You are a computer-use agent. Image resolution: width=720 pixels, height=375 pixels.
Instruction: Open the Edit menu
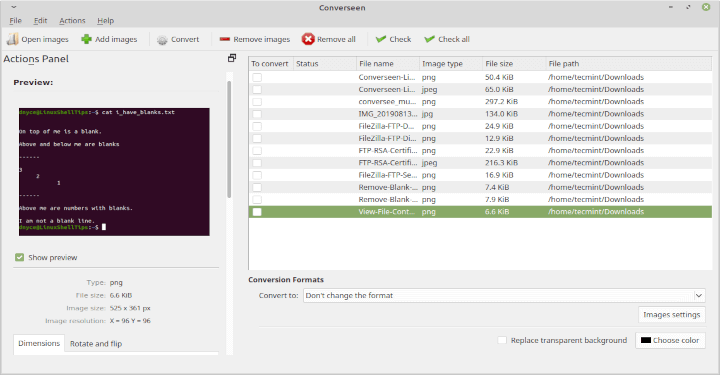point(40,21)
